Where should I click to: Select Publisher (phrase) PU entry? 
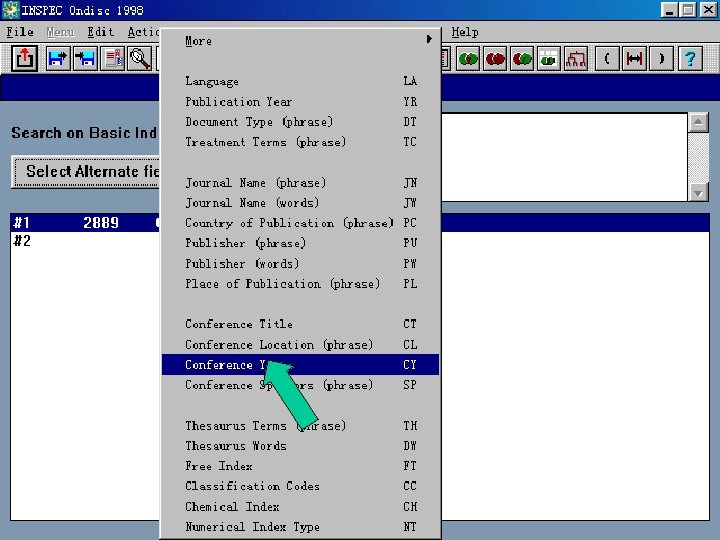pos(300,243)
